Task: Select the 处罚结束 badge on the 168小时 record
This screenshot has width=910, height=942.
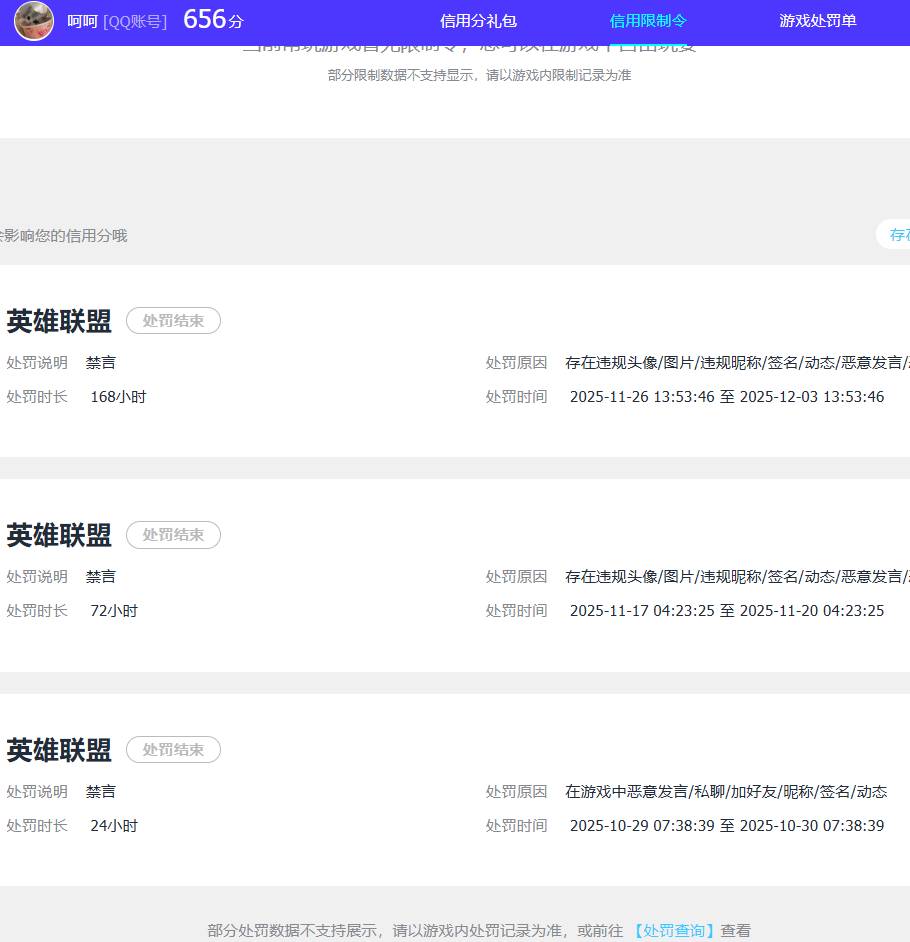Action: point(173,321)
